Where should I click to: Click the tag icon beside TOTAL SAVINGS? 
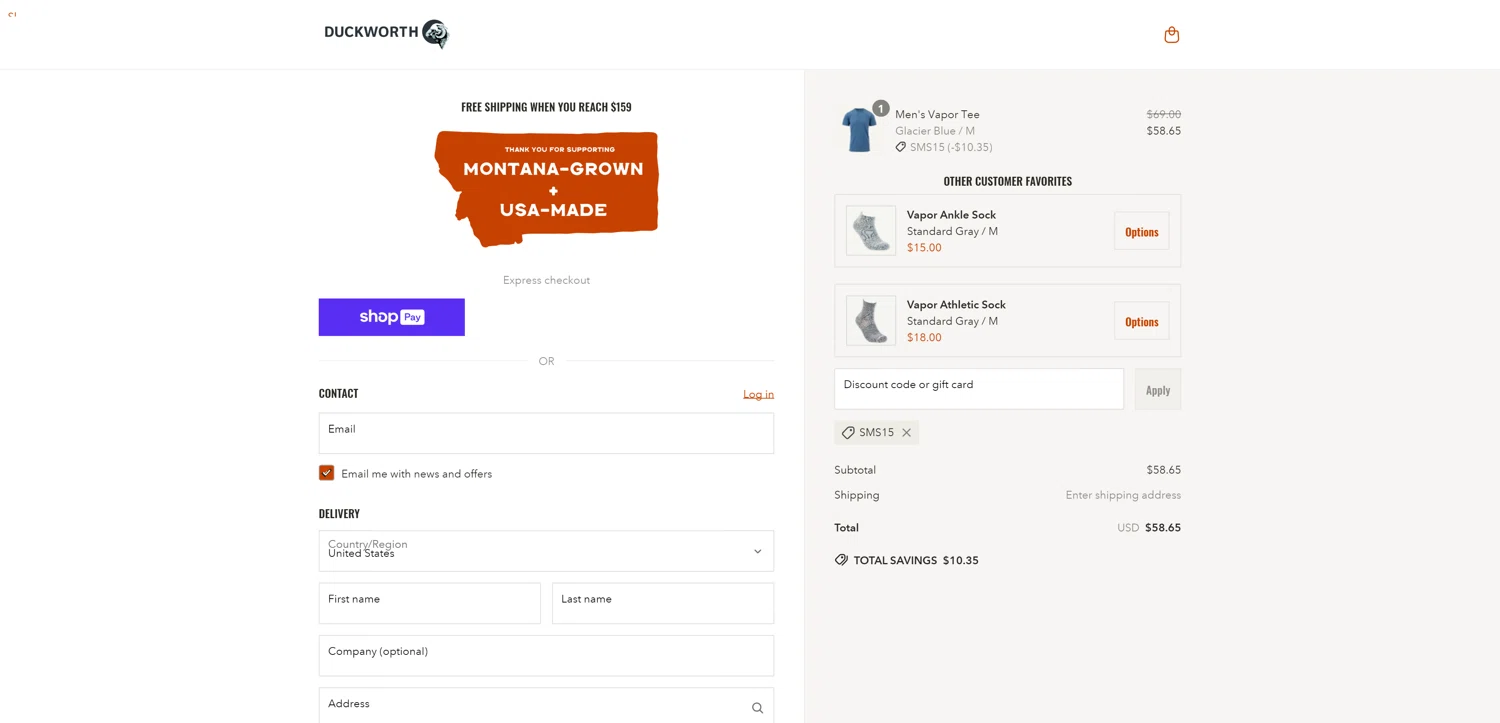point(841,560)
